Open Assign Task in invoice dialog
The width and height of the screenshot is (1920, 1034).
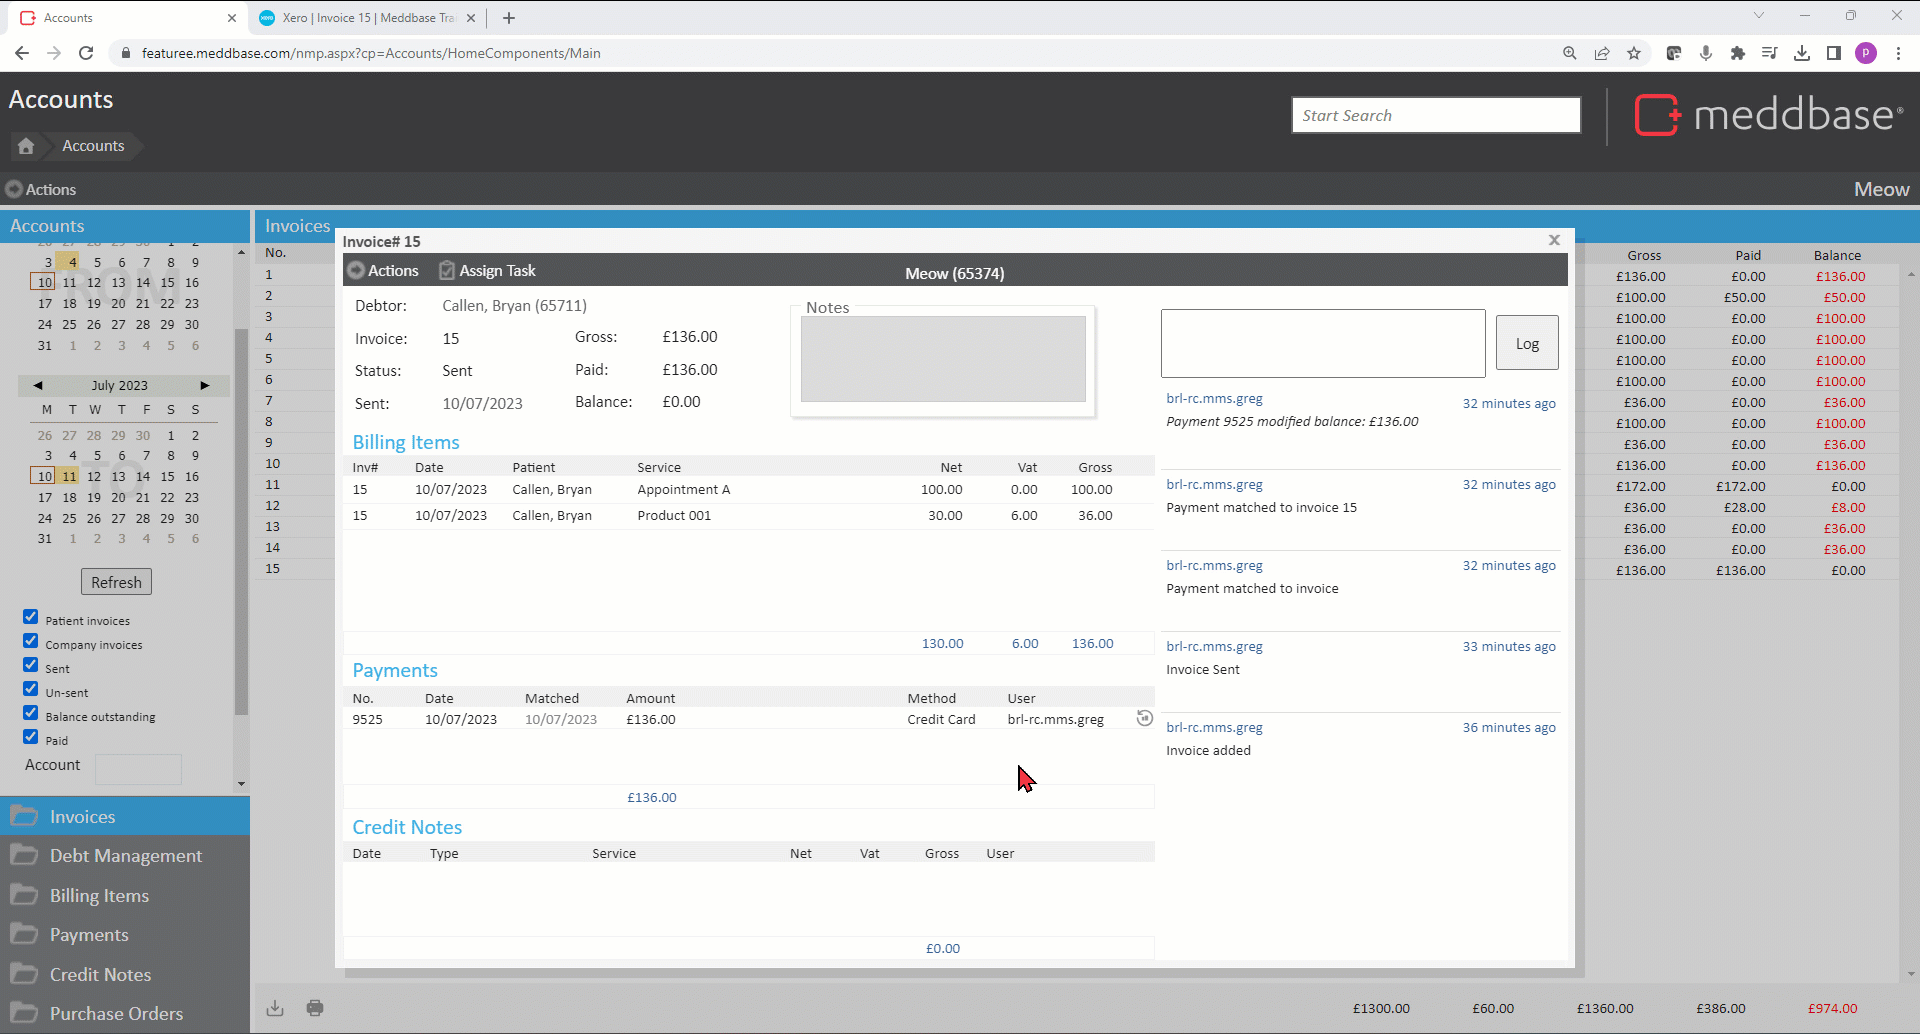coord(487,271)
